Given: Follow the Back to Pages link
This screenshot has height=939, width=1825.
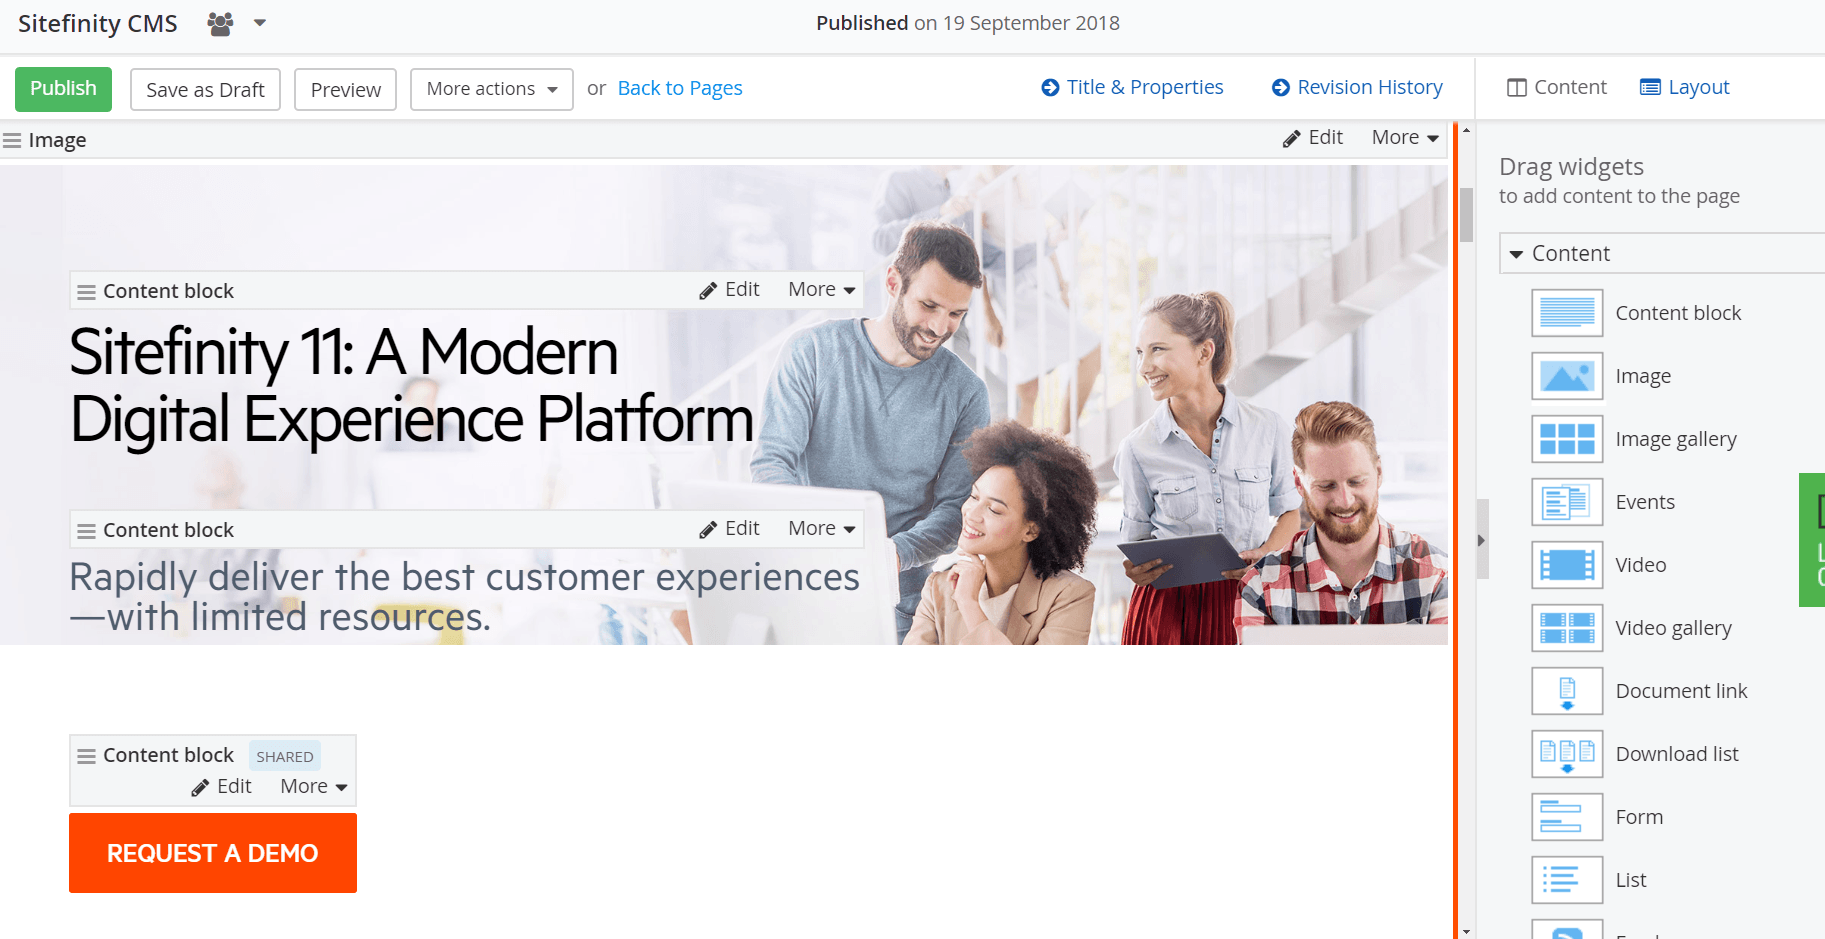Looking at the screenshot, I should [x=680, y=88].
